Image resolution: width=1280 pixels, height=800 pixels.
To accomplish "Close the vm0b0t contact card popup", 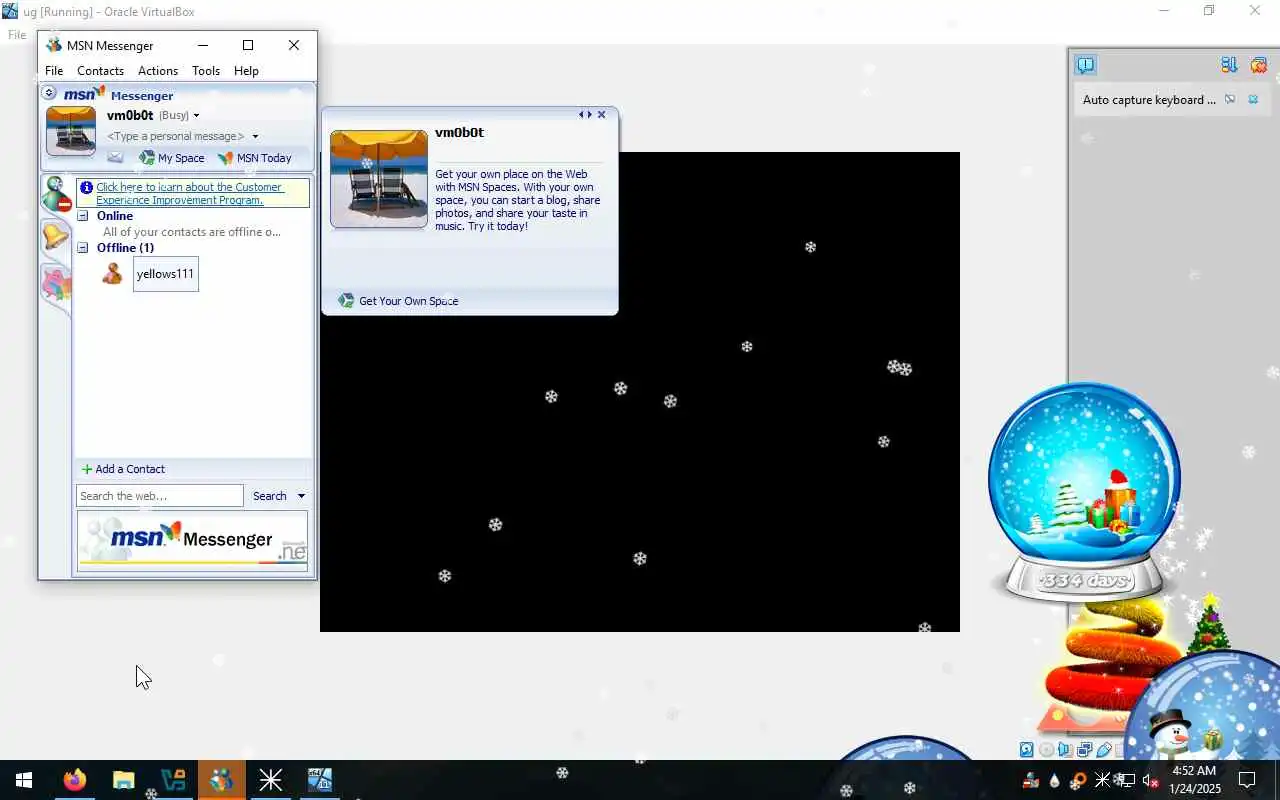I will coord(601,115).
